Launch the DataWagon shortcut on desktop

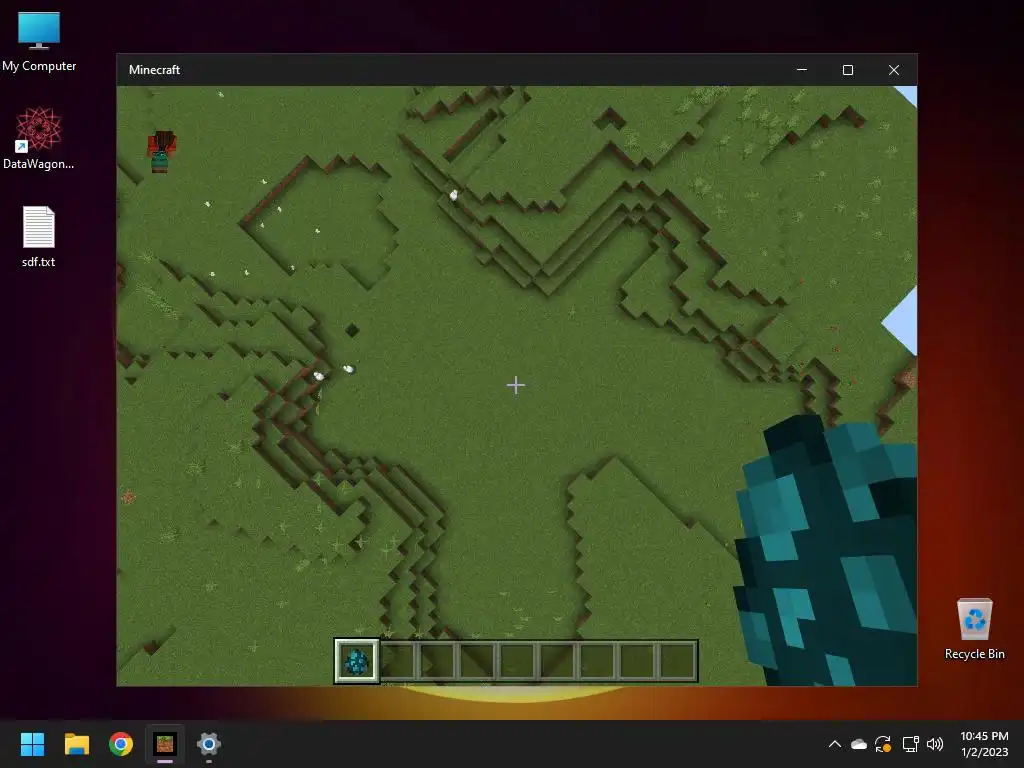click(x=39, y=138)
